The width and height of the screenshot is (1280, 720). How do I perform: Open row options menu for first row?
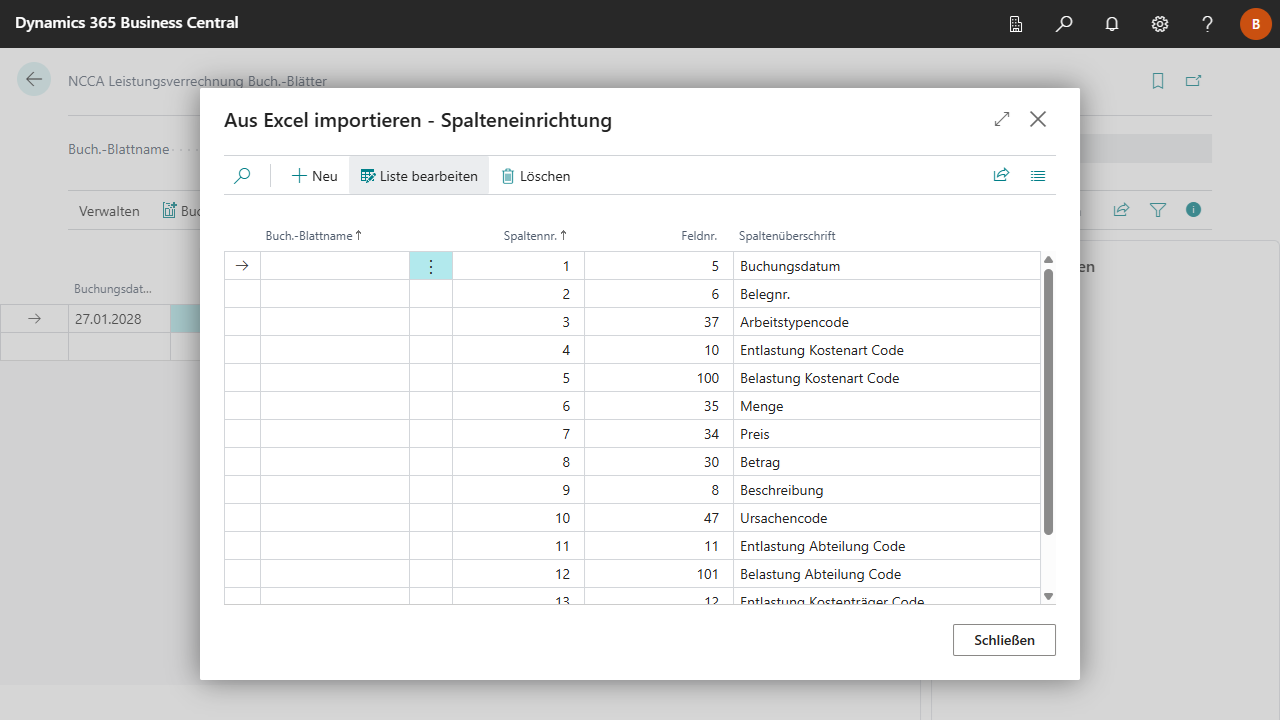(431, 266)
